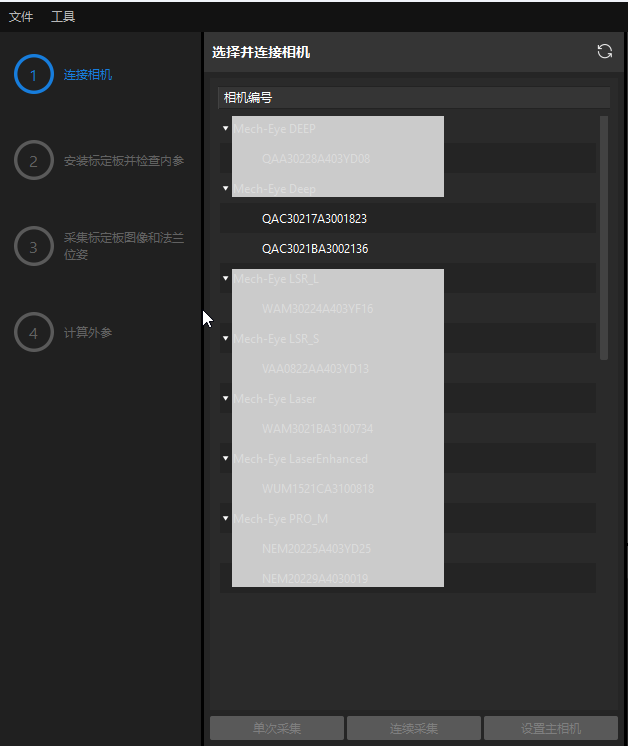
Task: Select step 3 circle for 采集标定板图像和法兰位姿
Action: point(33,246)
